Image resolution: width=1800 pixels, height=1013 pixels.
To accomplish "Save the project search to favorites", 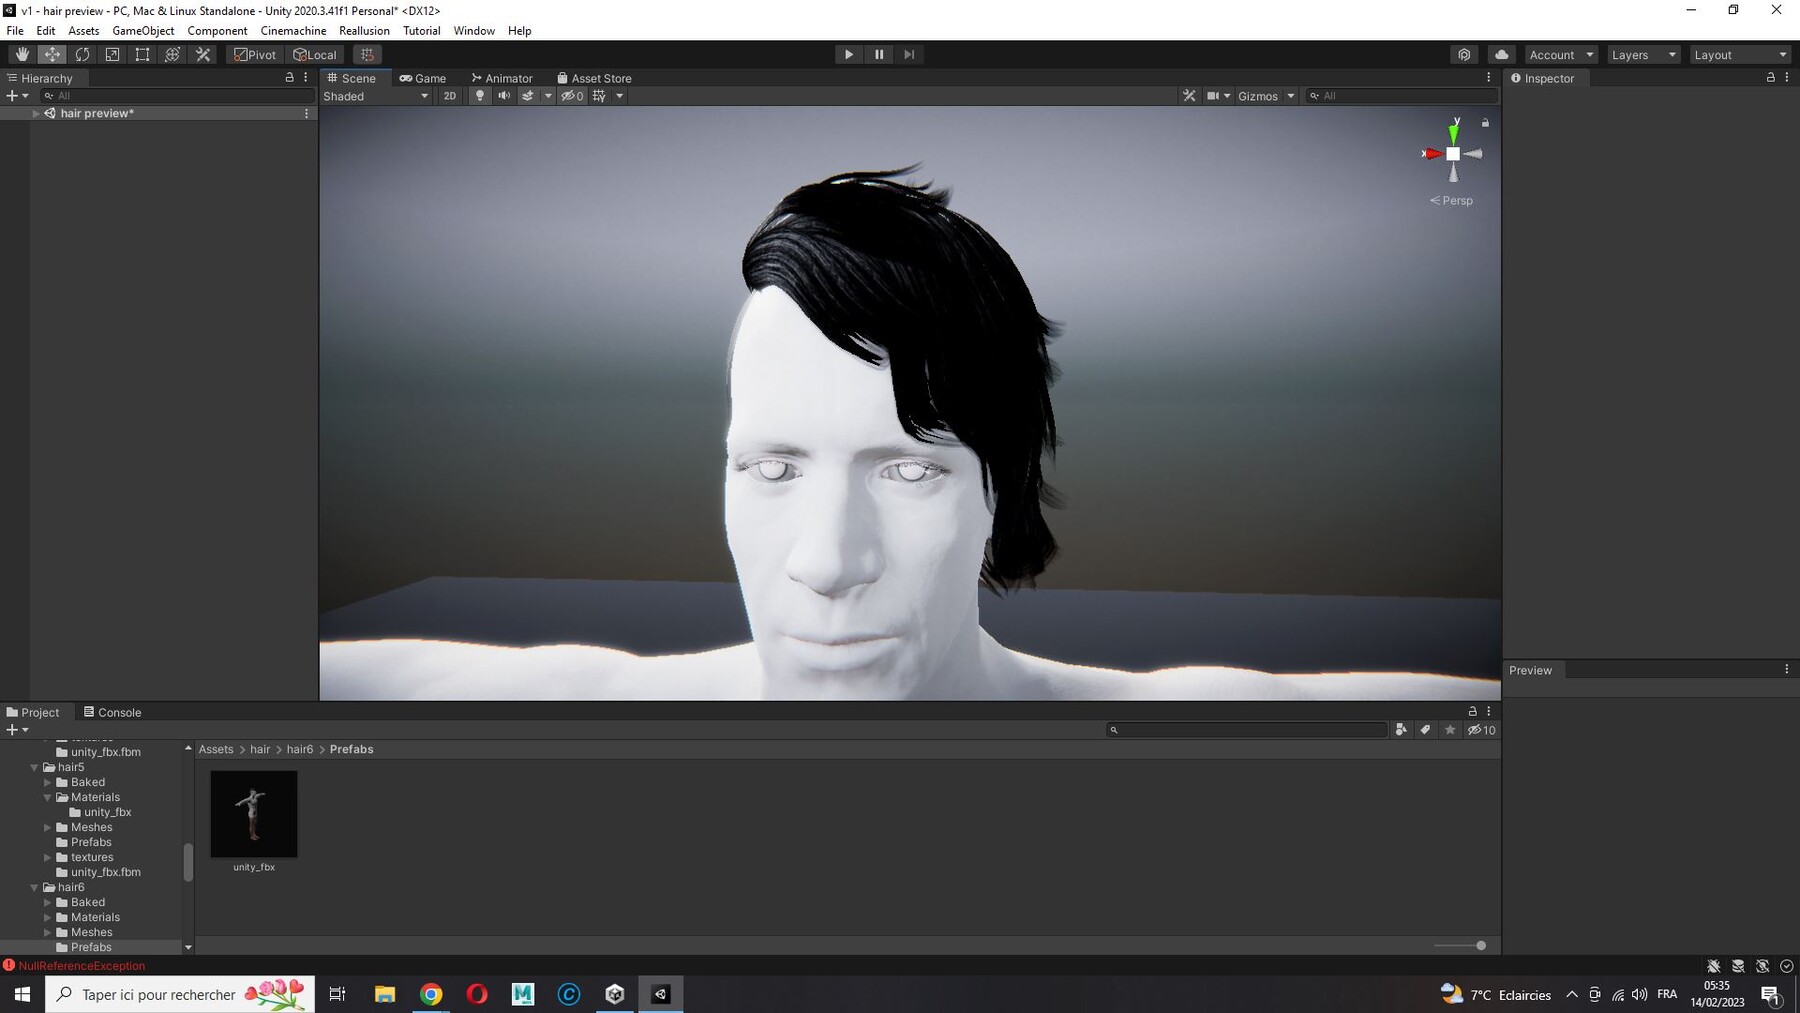I will tap(1450, 730).
